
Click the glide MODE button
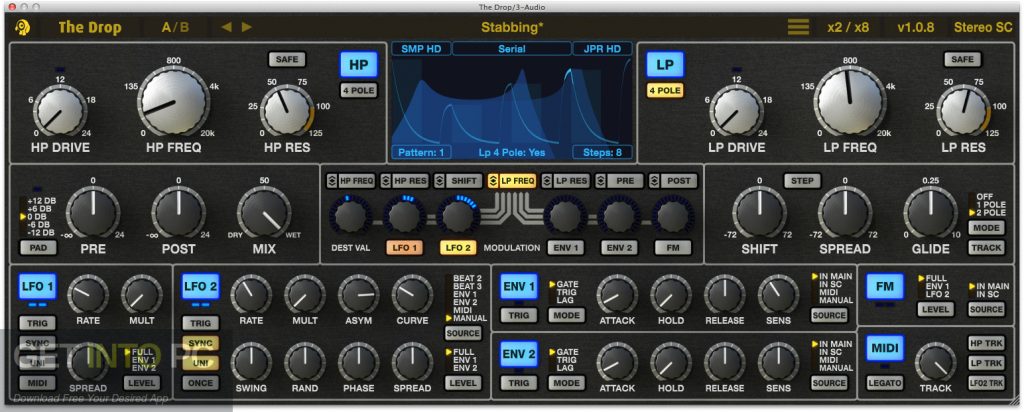(x=986, y=228)
